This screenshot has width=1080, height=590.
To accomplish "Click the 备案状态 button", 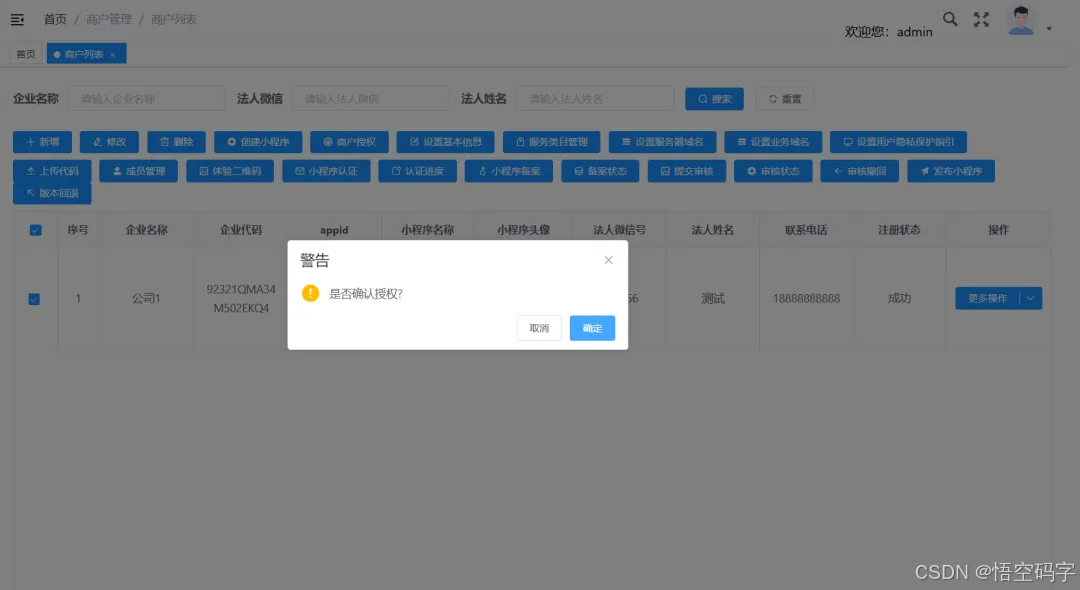I will point(600,171).
